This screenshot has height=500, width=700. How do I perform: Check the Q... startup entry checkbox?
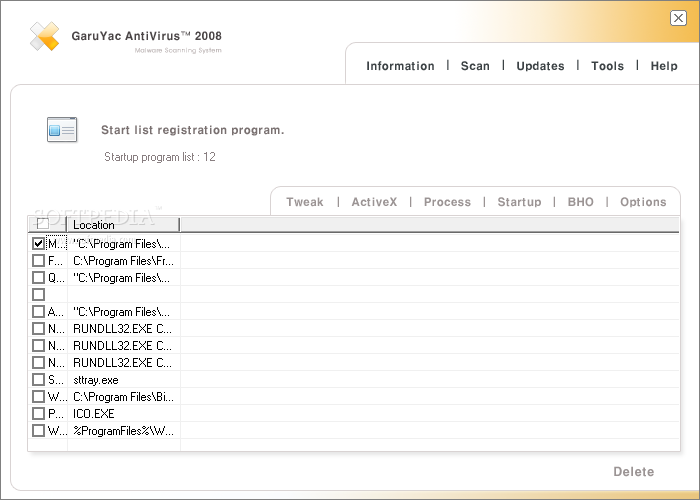pos(38,277)
